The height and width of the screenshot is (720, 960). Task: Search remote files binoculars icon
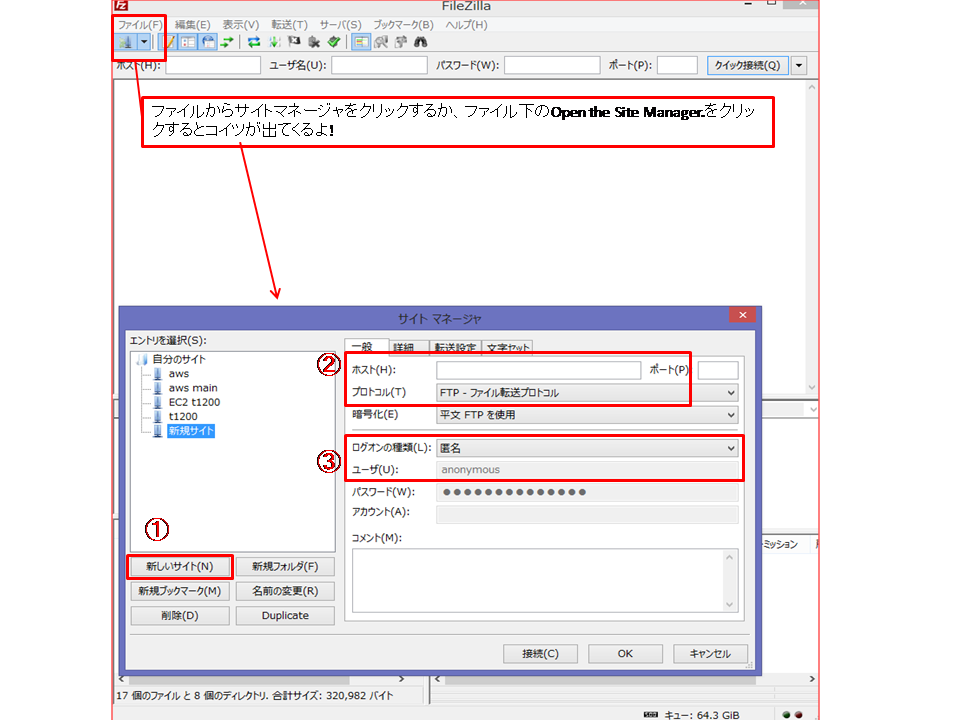(421, 42)
